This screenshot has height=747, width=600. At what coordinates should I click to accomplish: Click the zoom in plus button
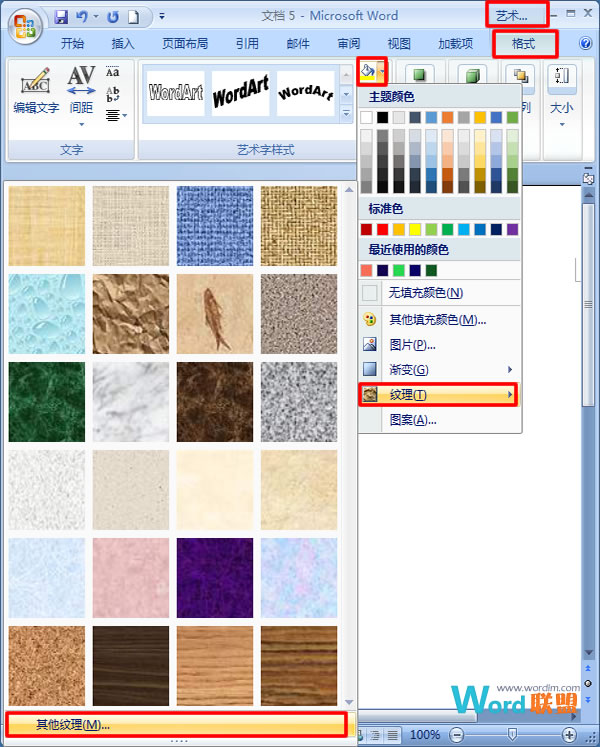tap(570, 734)
